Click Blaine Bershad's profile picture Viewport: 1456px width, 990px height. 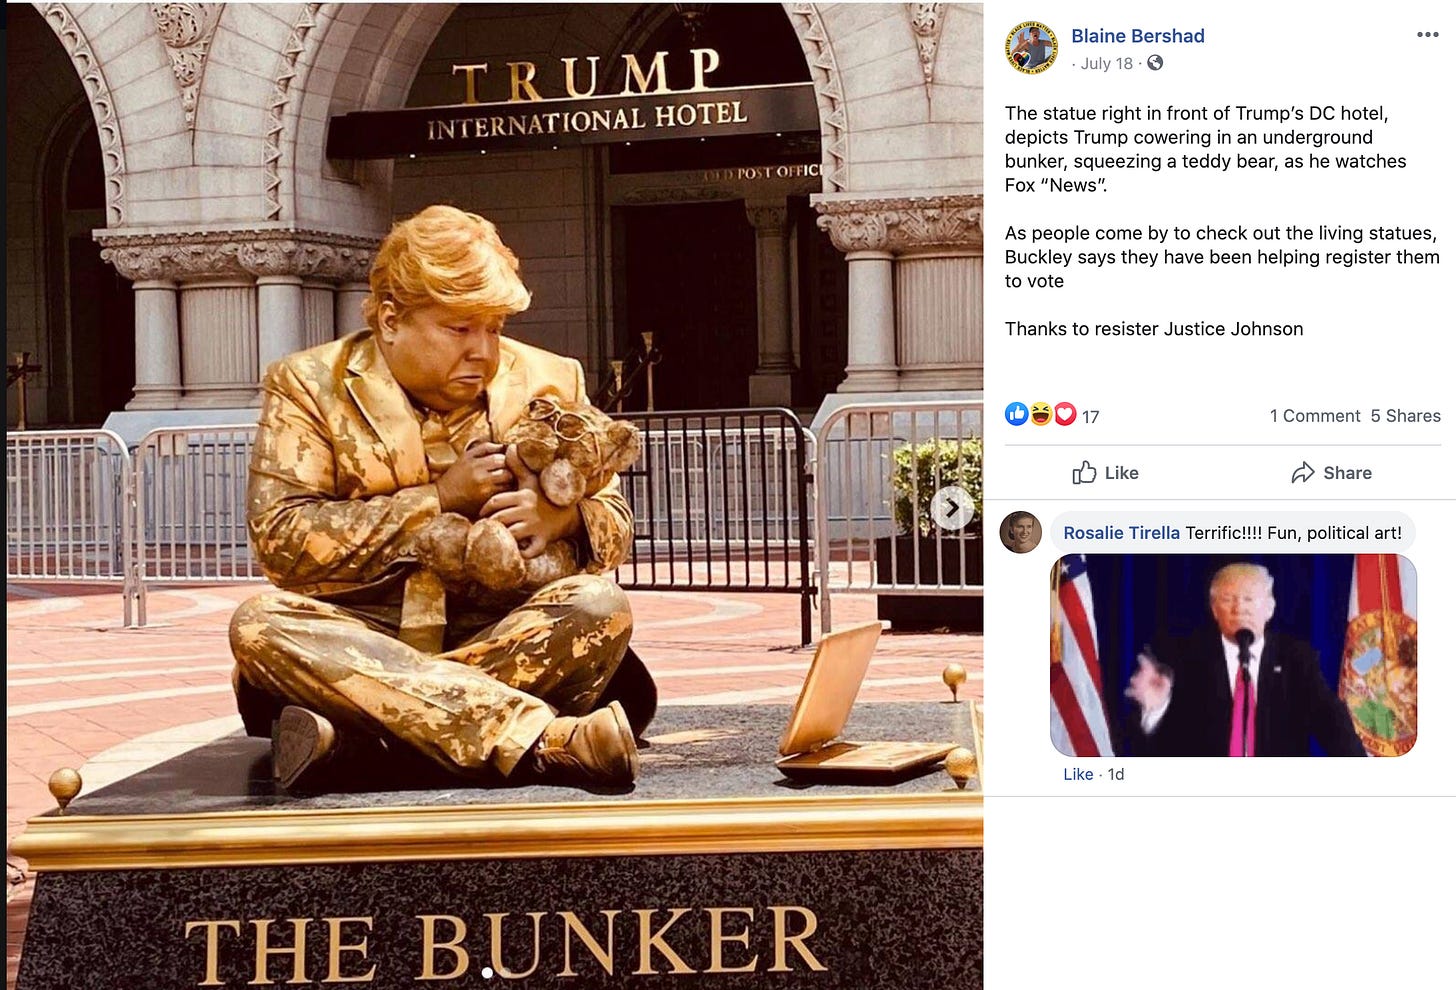[x=1031, y=47]
